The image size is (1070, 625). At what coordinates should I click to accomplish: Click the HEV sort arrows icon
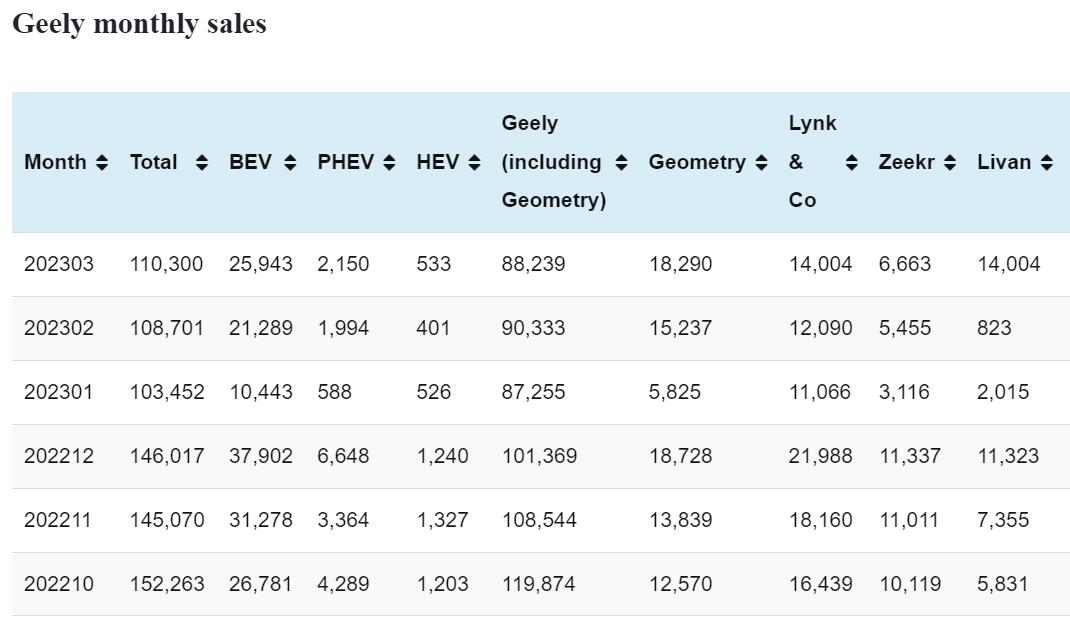474,162
